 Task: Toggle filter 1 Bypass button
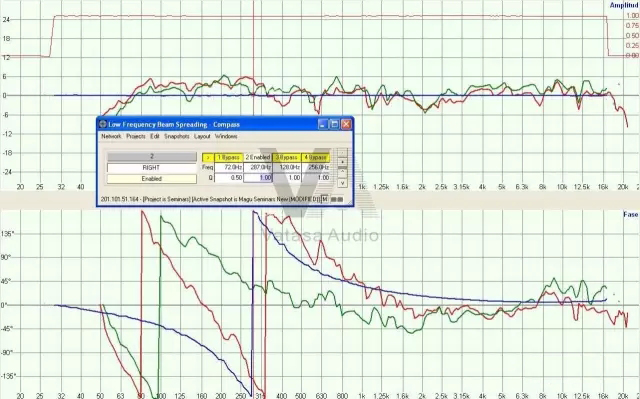click(229, 157)
